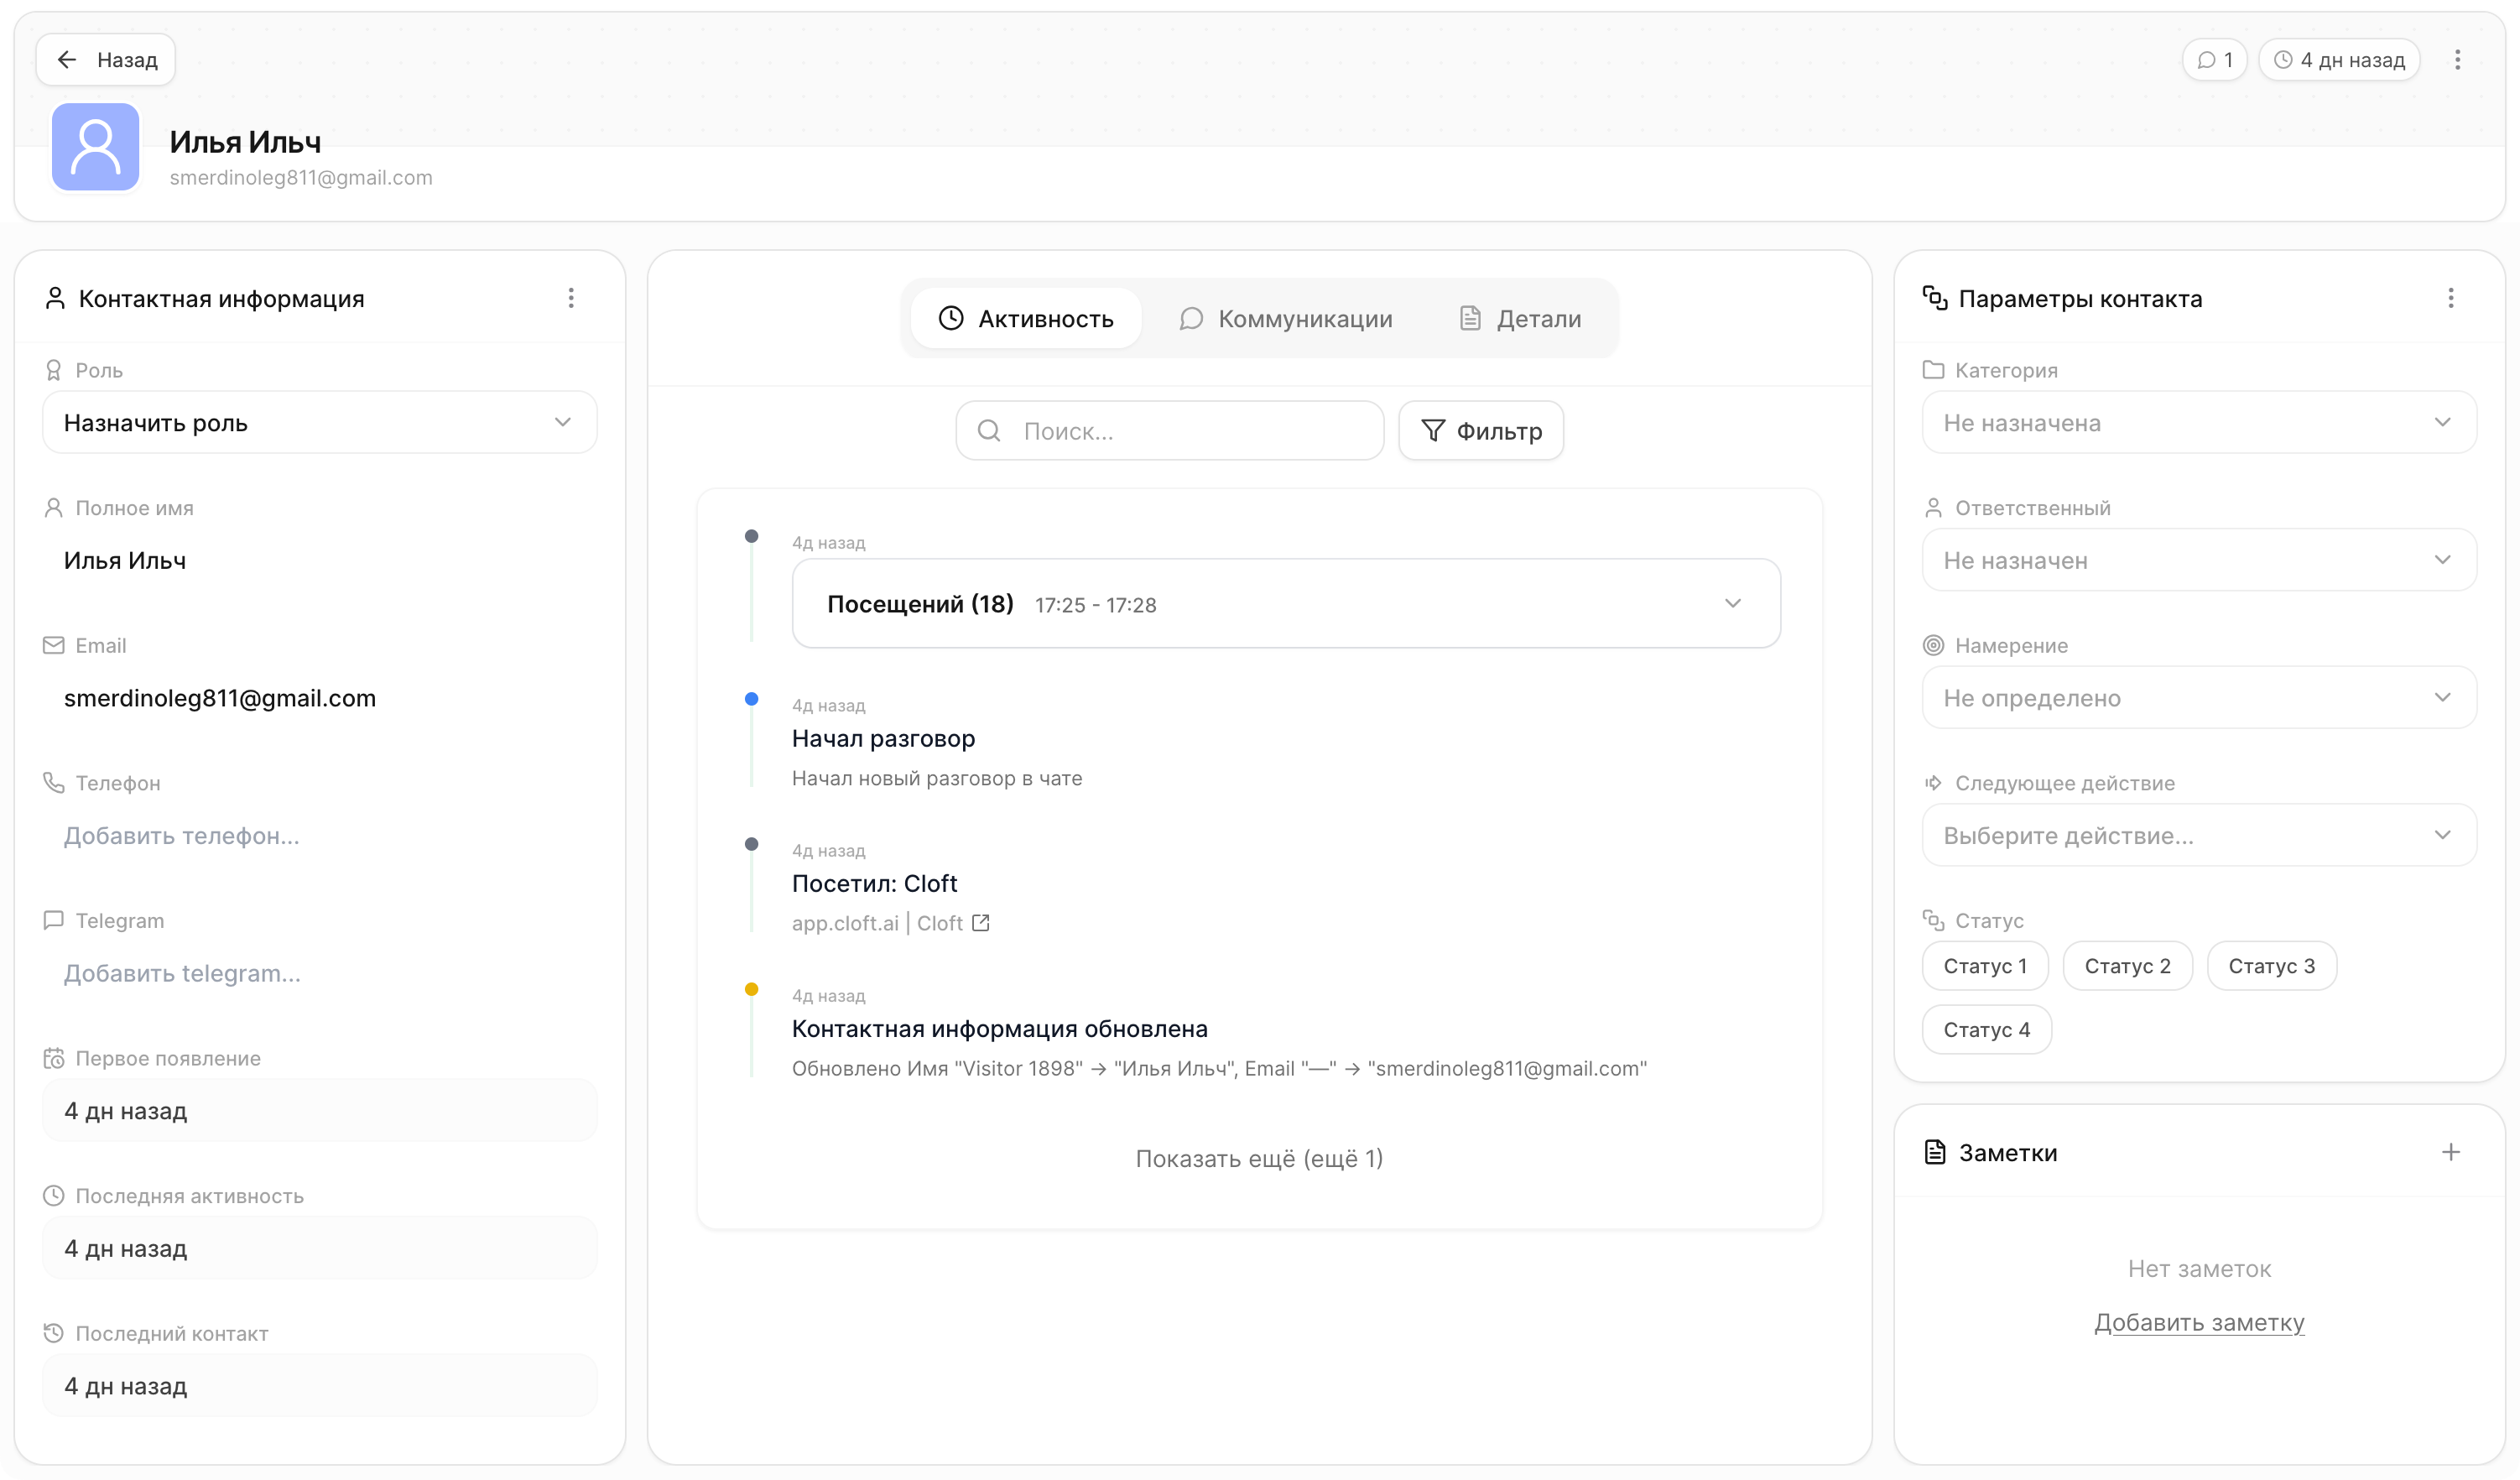The width and height of the screenshot is (2520, 1480).
Task: Switch to the Детали tab
Action: click(1520, 318)
